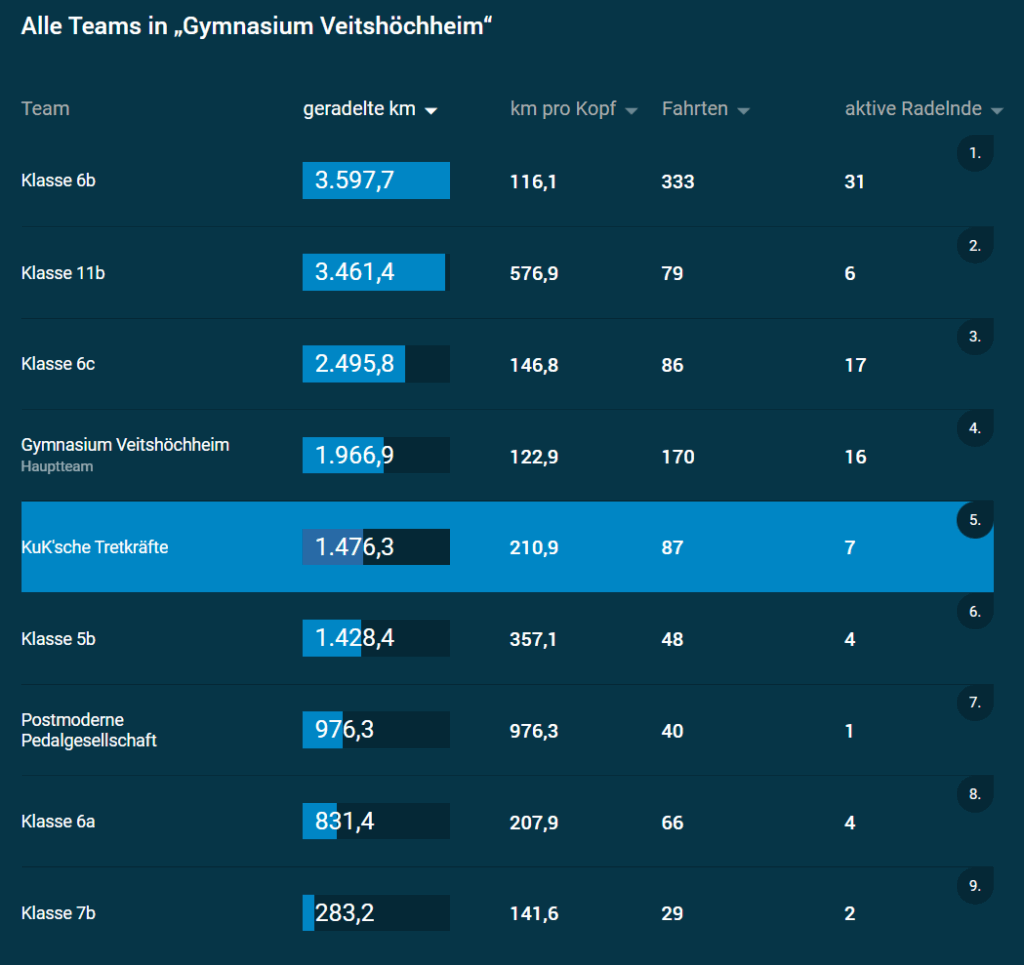
Task: Click the Team column header
Action: (x=45, y=108)
